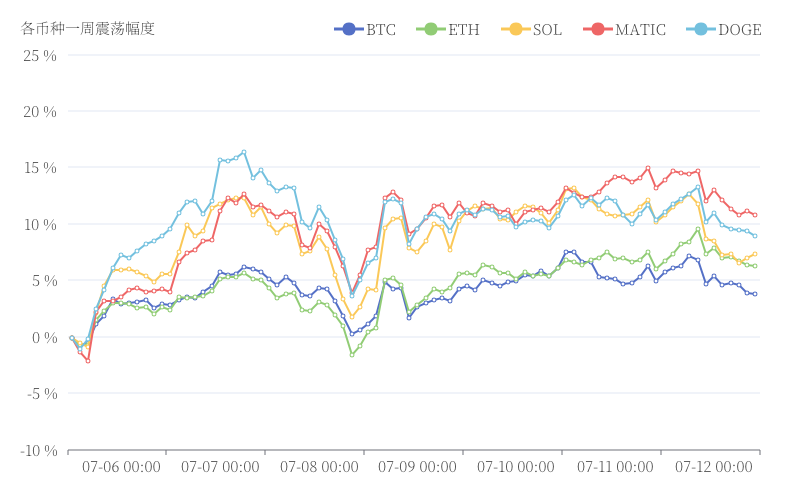Select the 07-12 00:00 x-axis label

[x=714, y=467]
